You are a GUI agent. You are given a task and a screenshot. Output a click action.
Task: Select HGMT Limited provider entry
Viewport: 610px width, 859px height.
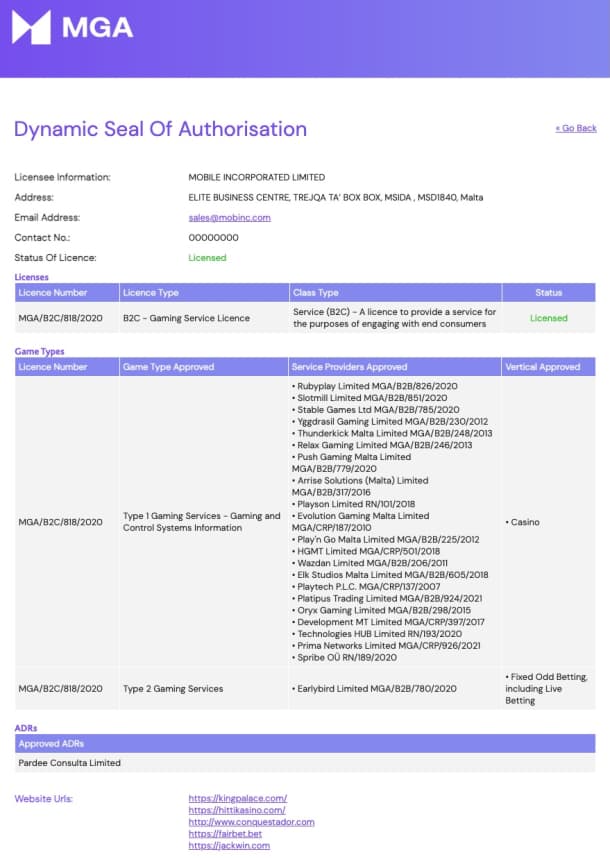click(x=366, y=551)
